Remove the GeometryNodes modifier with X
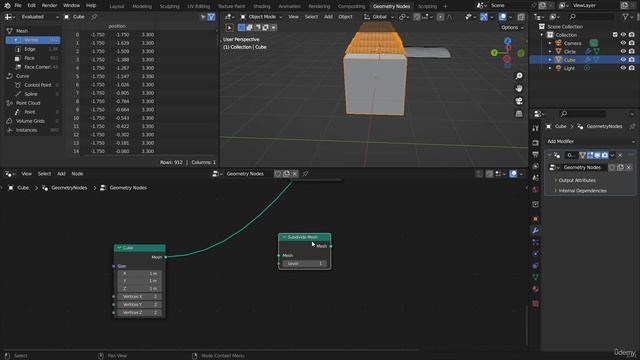 click(x=620, y=155)
